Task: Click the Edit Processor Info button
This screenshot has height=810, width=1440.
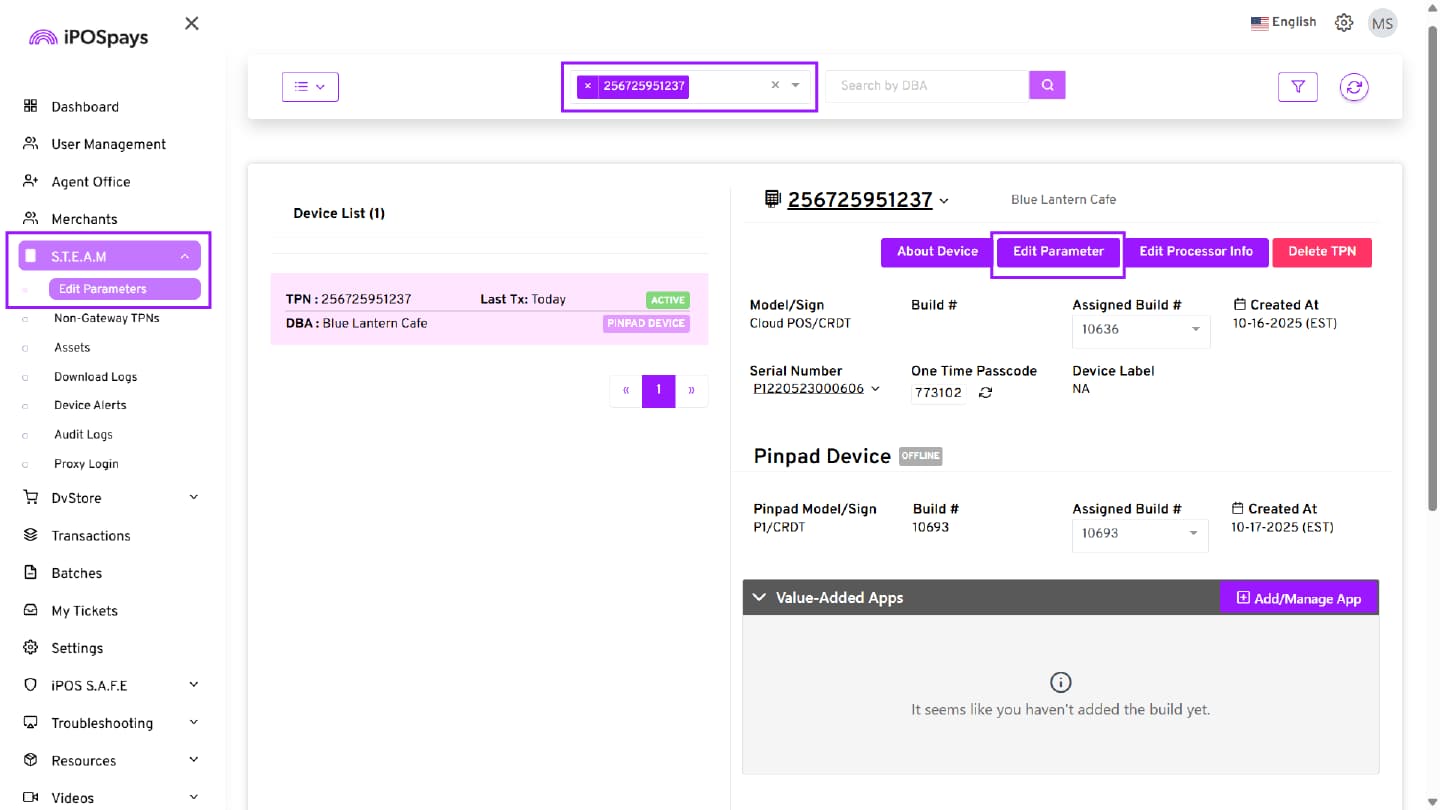Action: 1195,252
